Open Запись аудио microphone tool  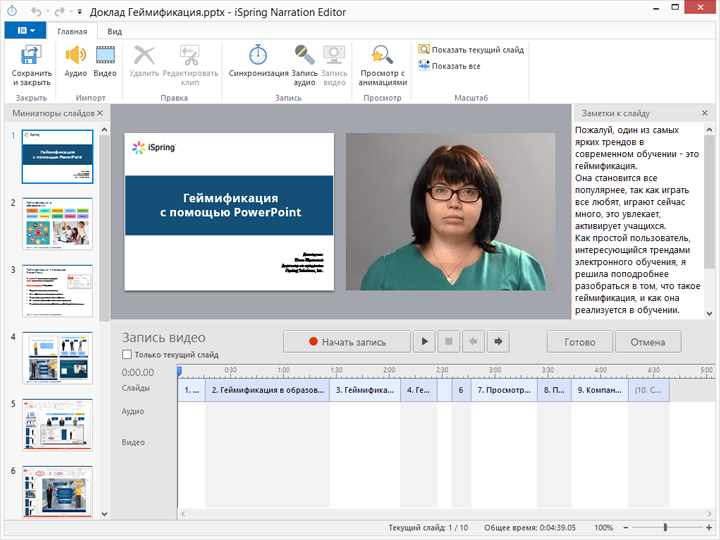tap(304, 65)
